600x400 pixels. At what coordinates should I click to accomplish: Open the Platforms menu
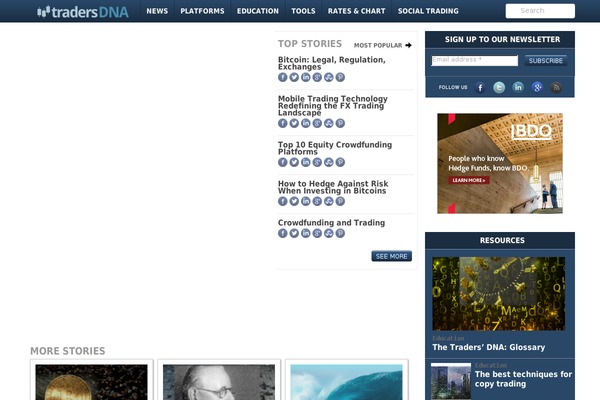pos(202,11)
